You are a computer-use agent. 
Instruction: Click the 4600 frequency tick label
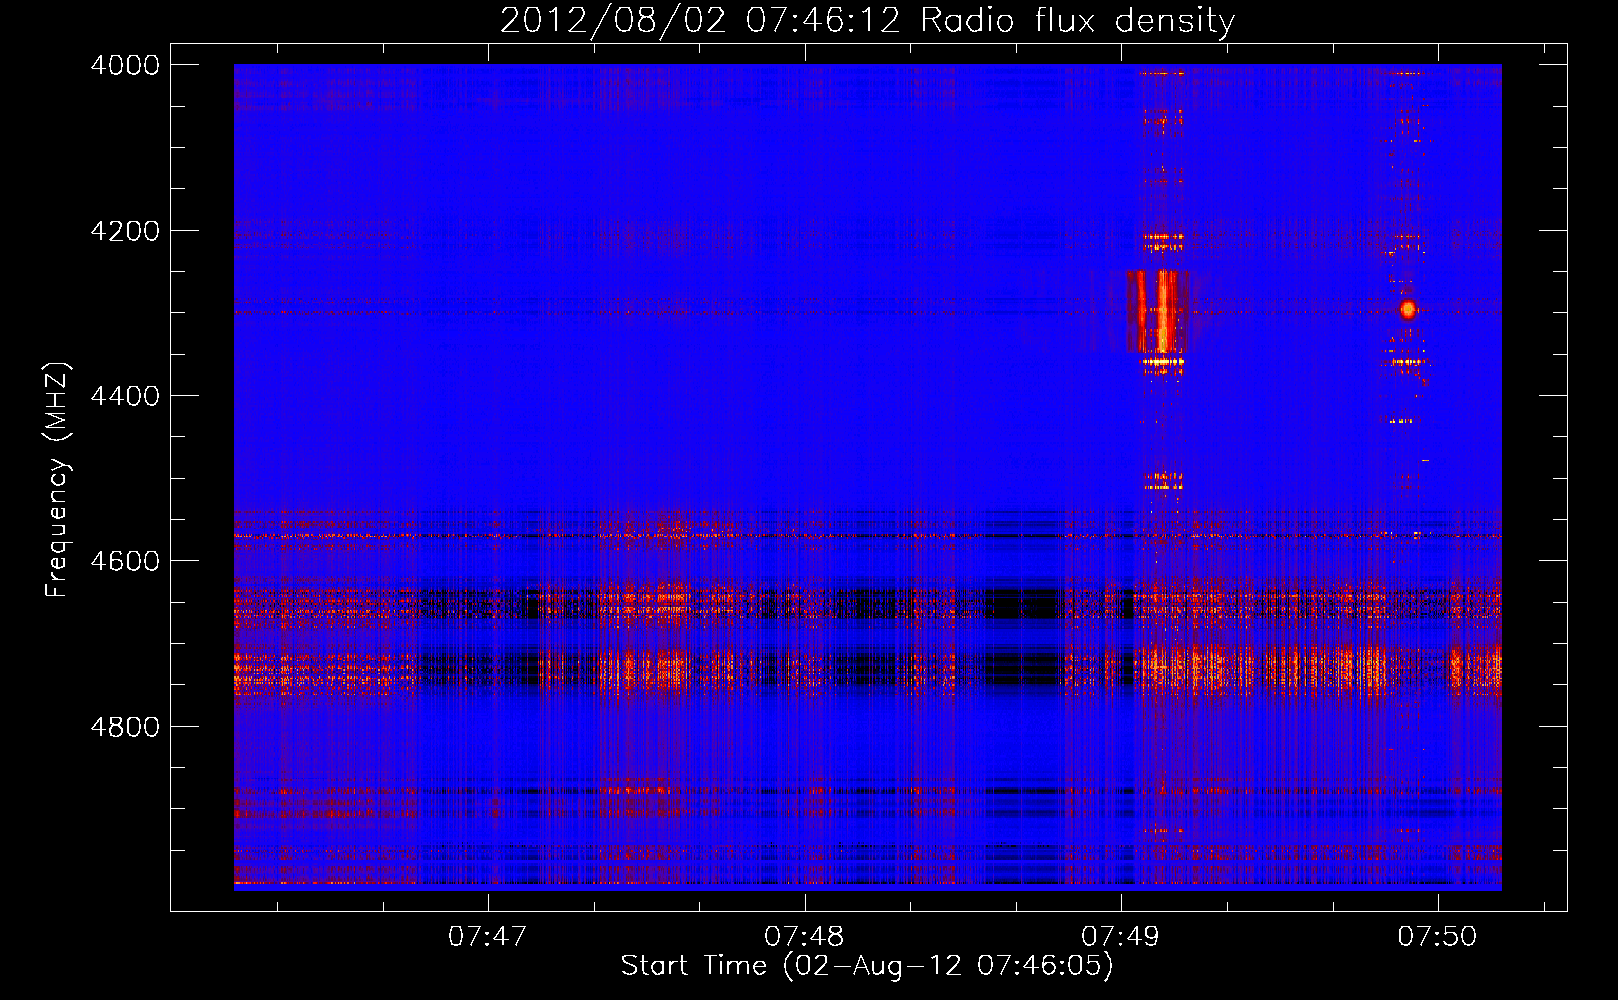click(125, 561)
